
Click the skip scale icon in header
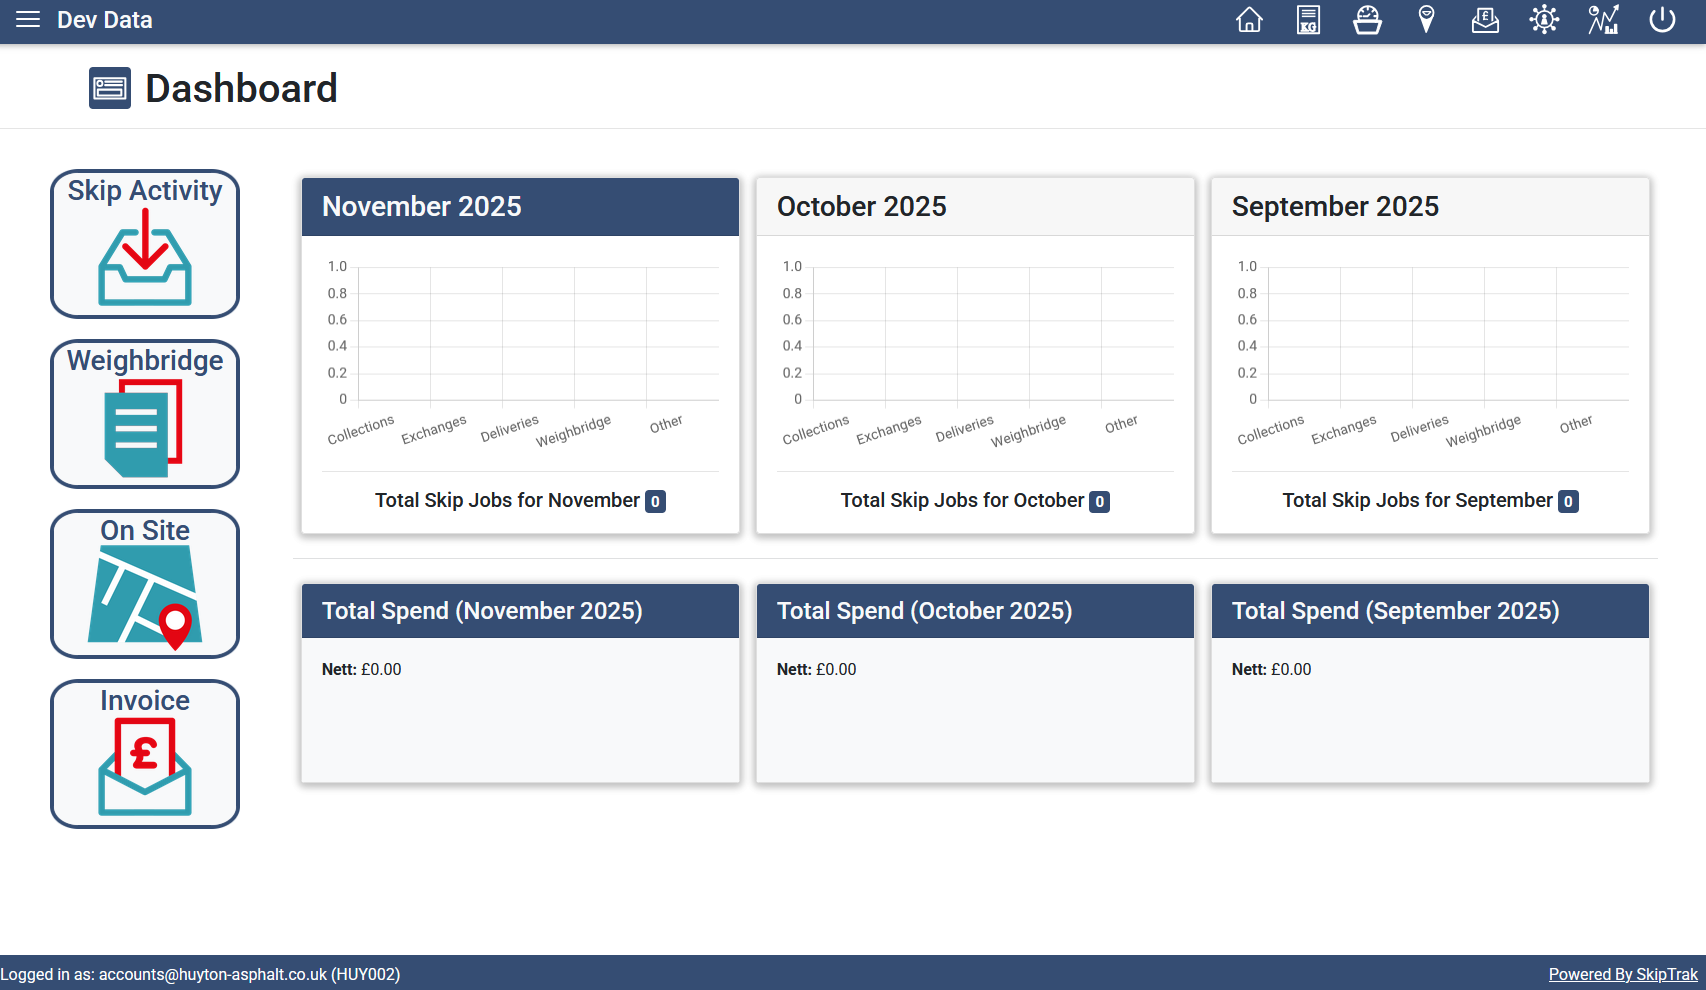tap(1367, 20)
